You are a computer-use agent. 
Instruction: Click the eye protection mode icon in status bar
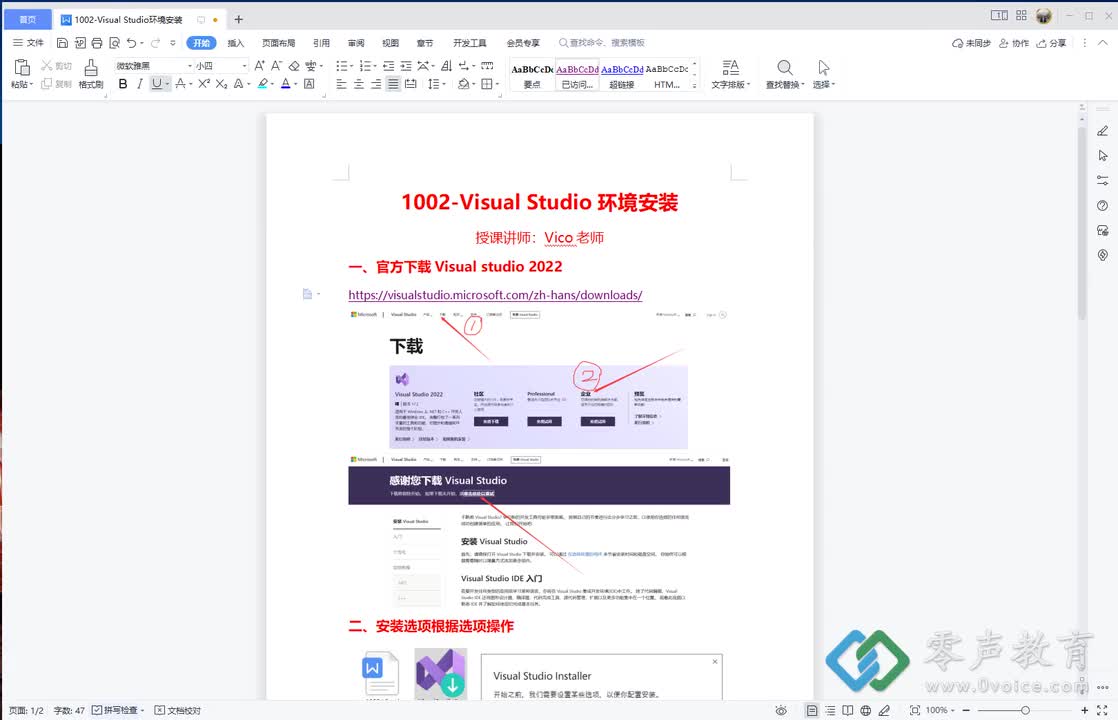point(781,710)
